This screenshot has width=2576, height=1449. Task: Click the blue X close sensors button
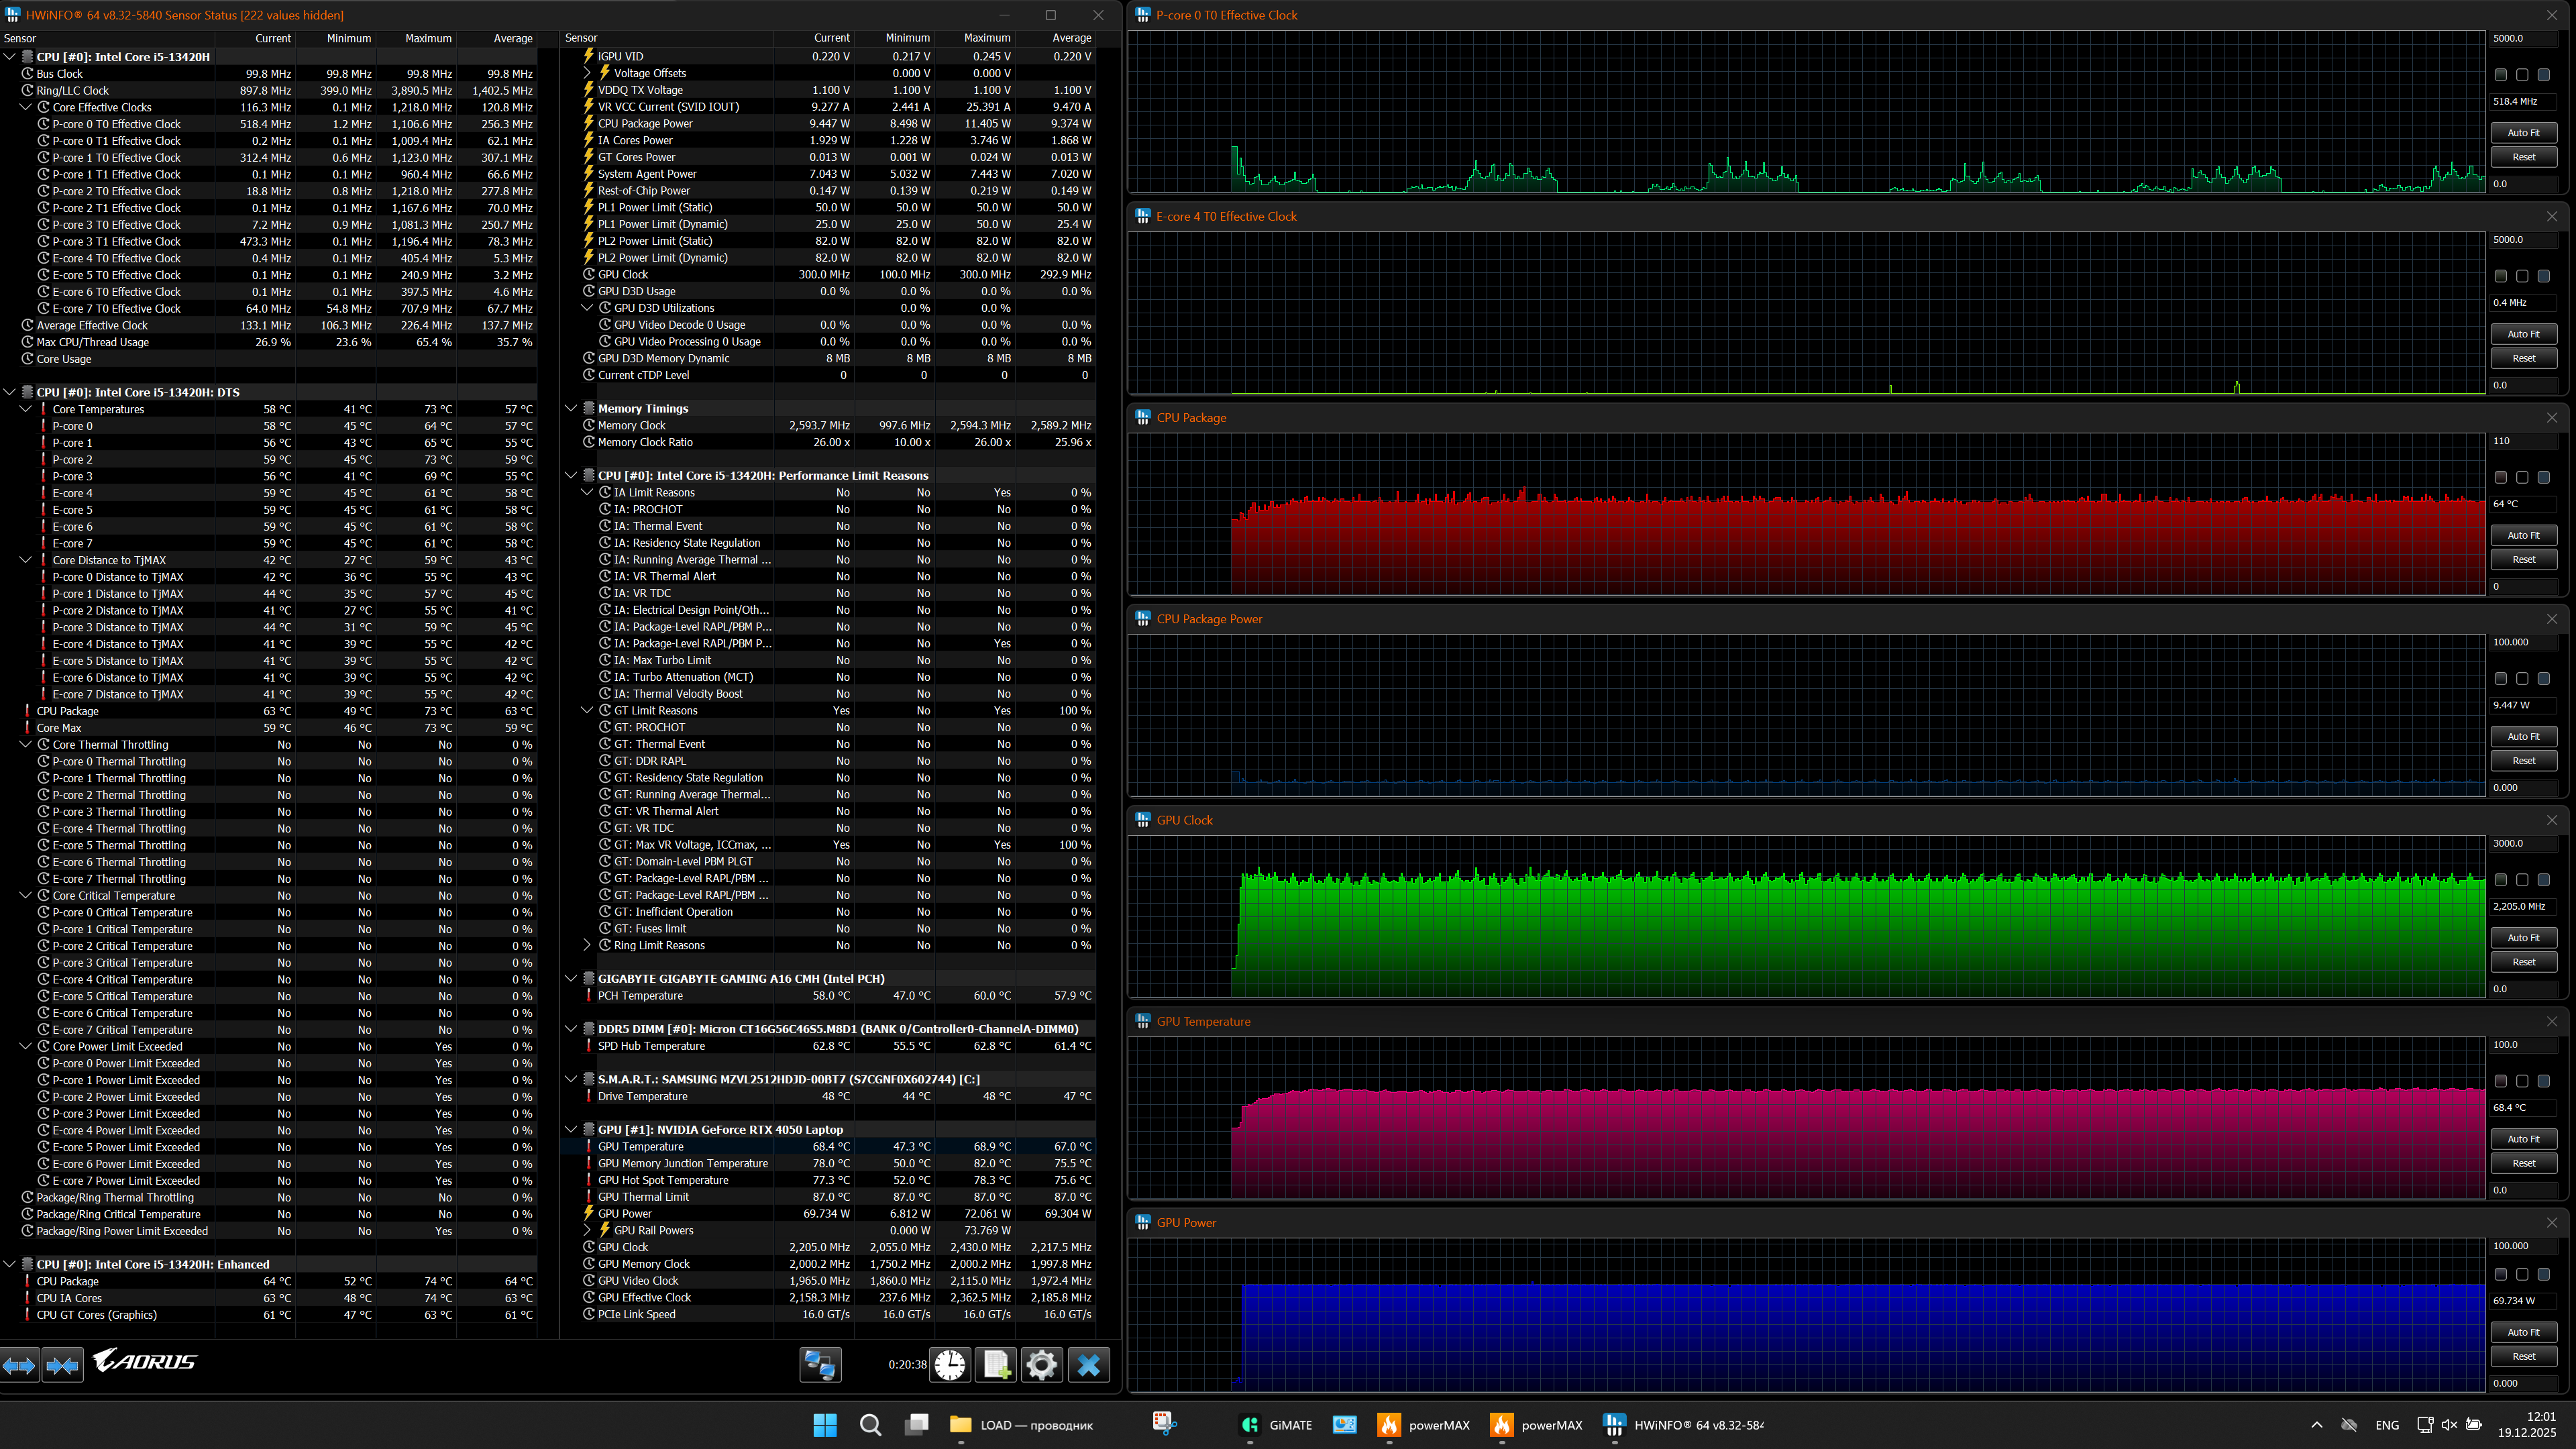[1089, 1365]
